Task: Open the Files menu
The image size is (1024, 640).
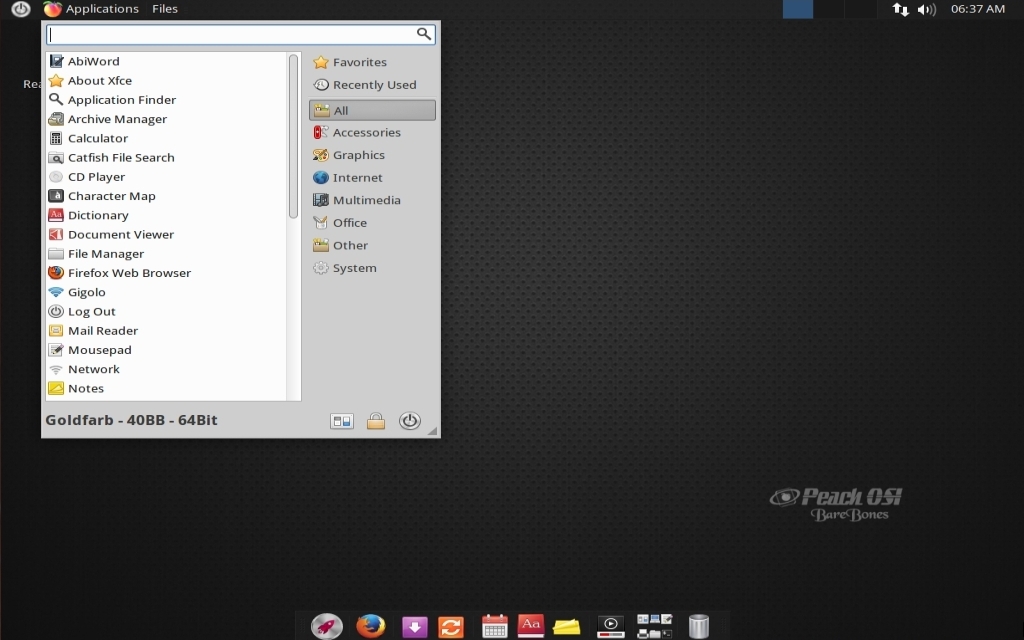Action: pyautogui.click(x=164, y=9)
